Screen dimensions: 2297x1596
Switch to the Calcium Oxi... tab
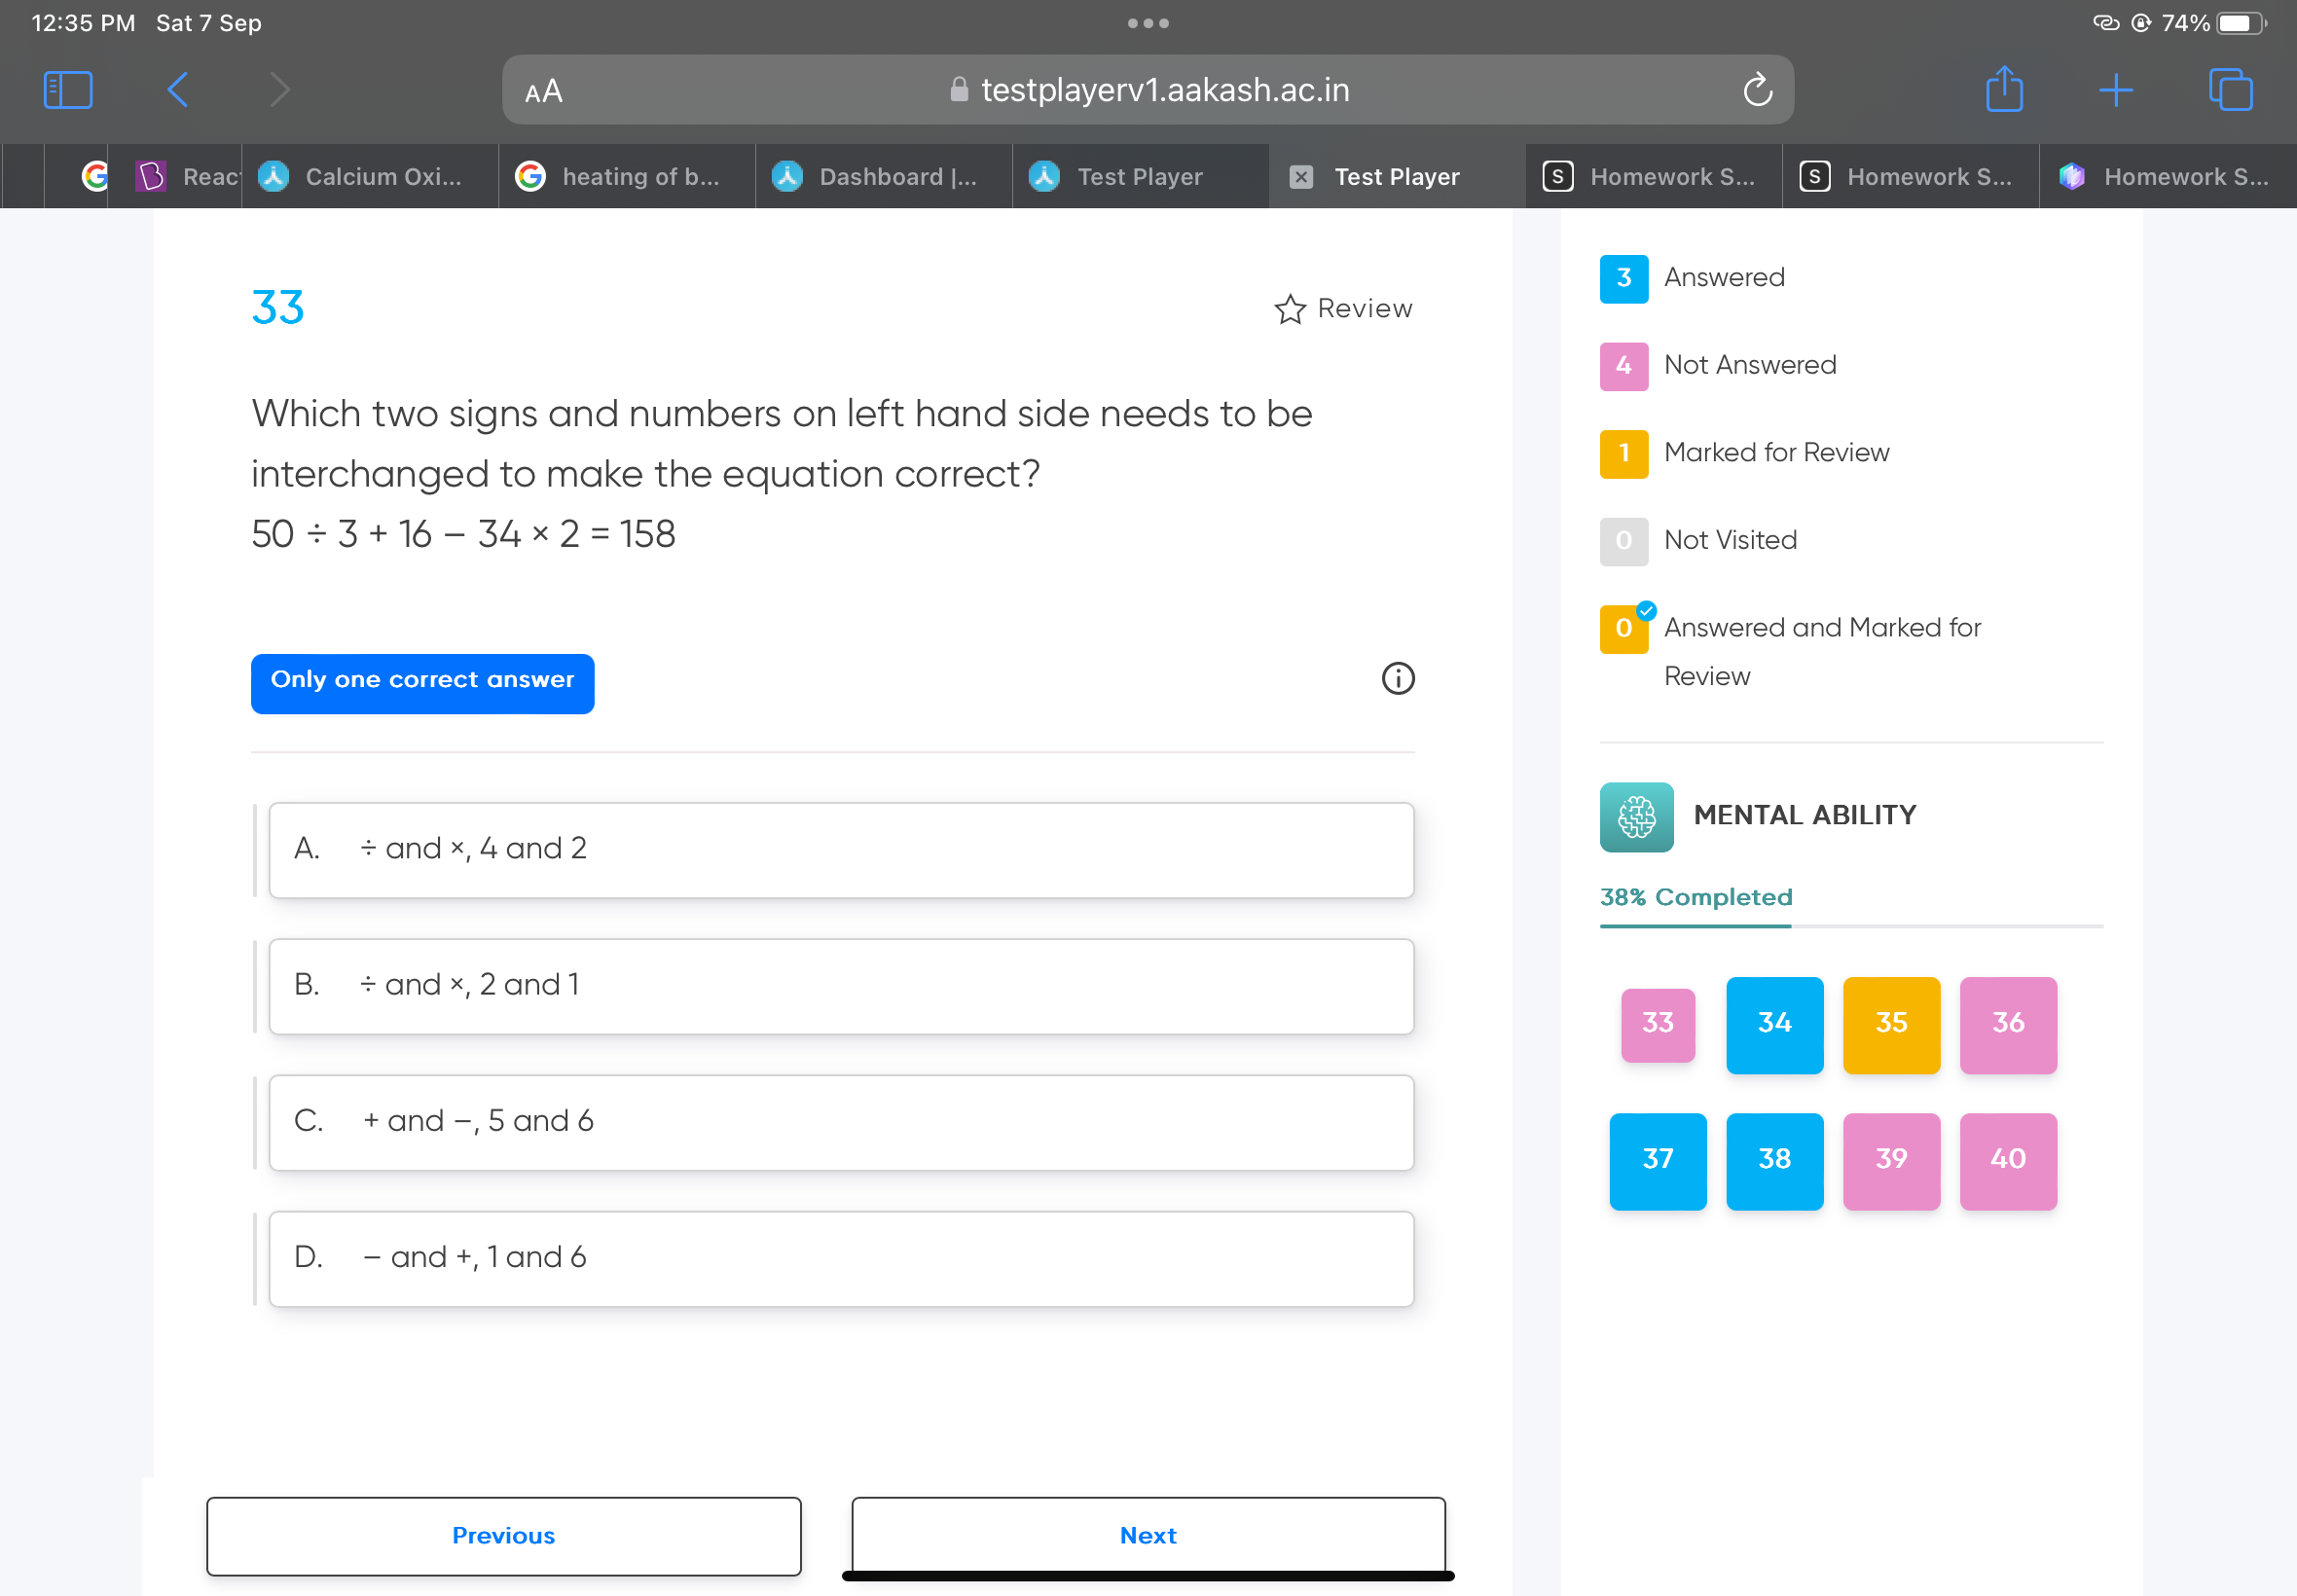370,176
